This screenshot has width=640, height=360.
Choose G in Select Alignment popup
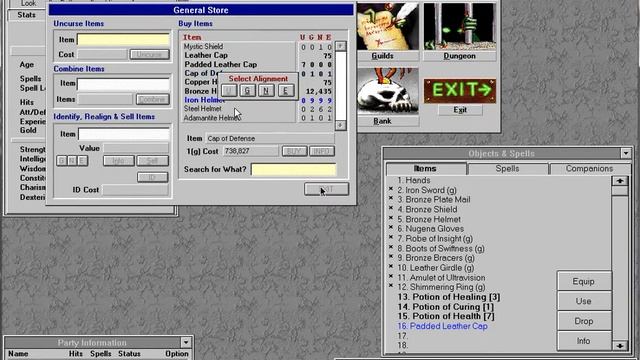[247, 91]
